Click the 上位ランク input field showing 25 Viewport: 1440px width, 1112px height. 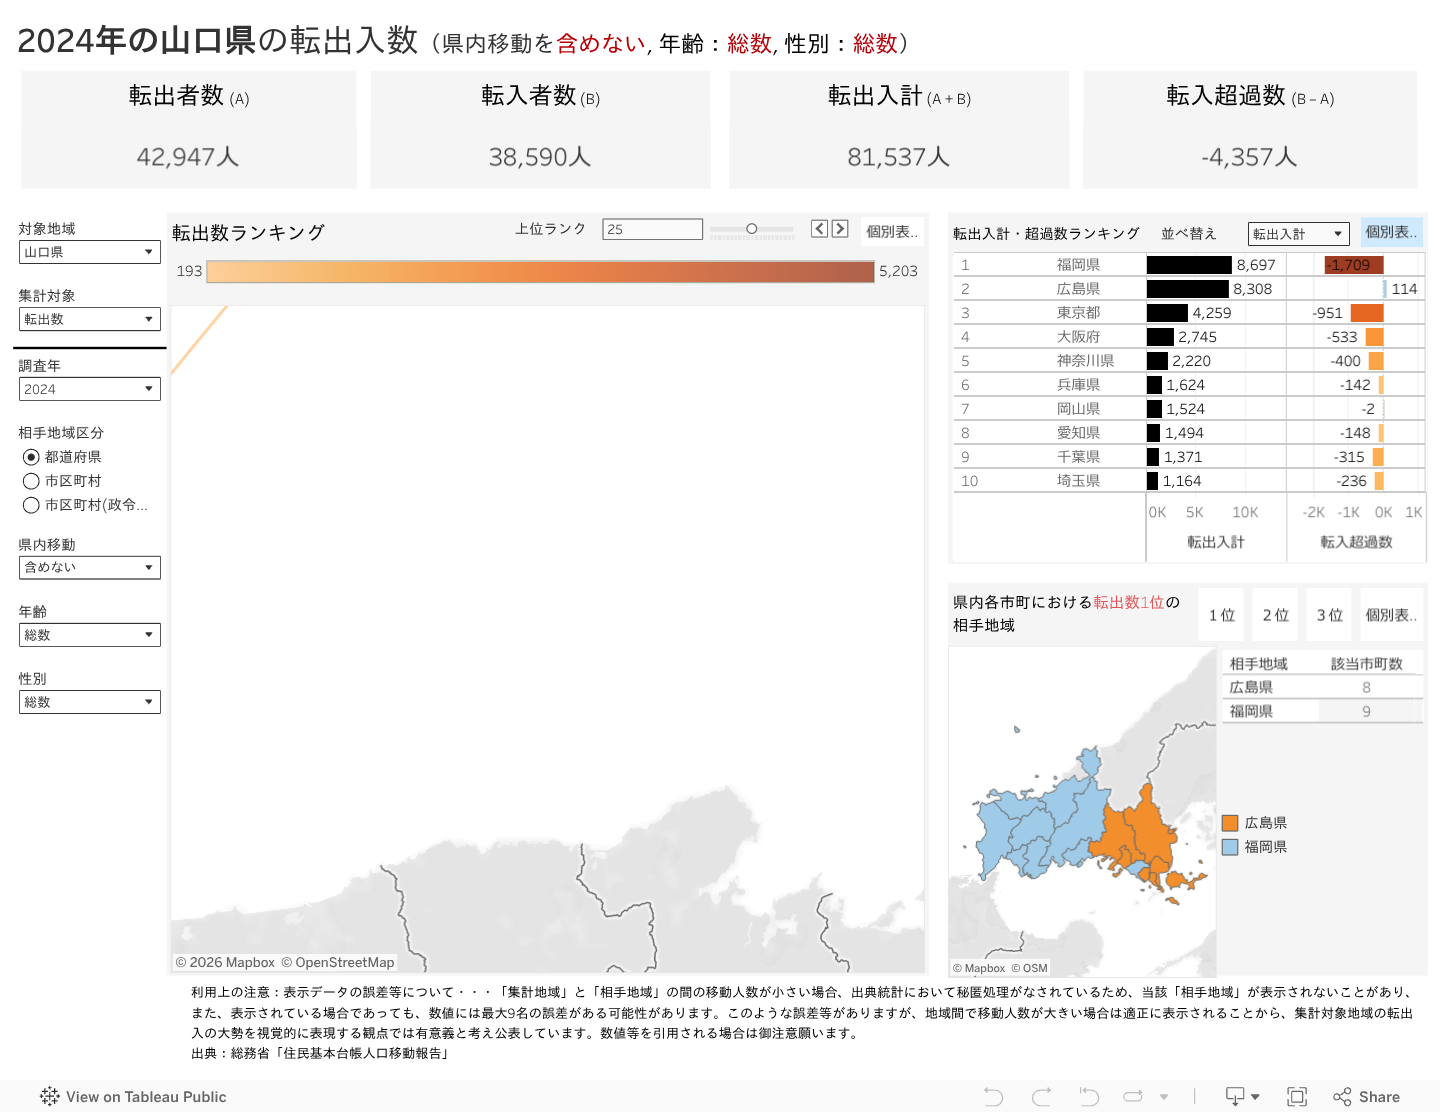click(652, 229)
